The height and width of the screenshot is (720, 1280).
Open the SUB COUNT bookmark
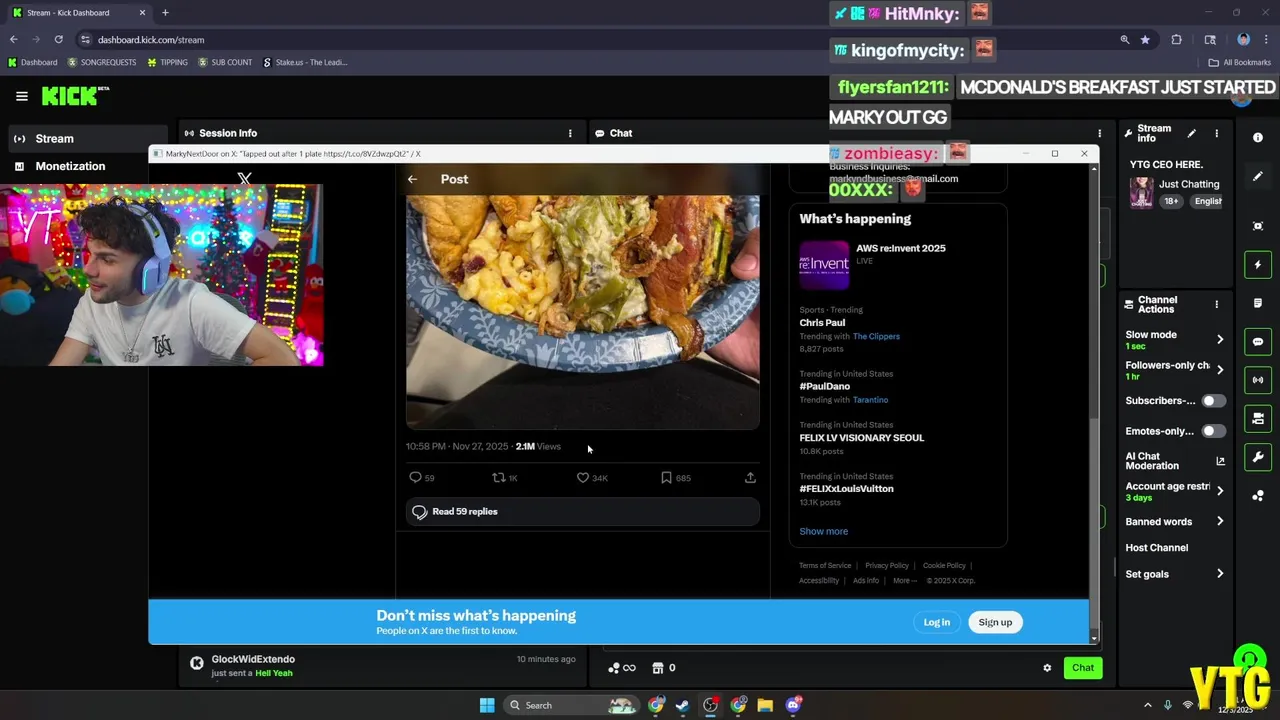tap(225, 62)
